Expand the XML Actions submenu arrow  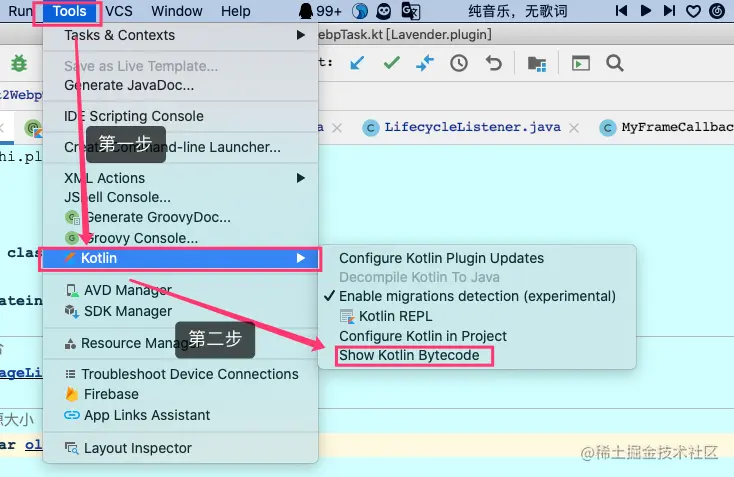(301, 178)
